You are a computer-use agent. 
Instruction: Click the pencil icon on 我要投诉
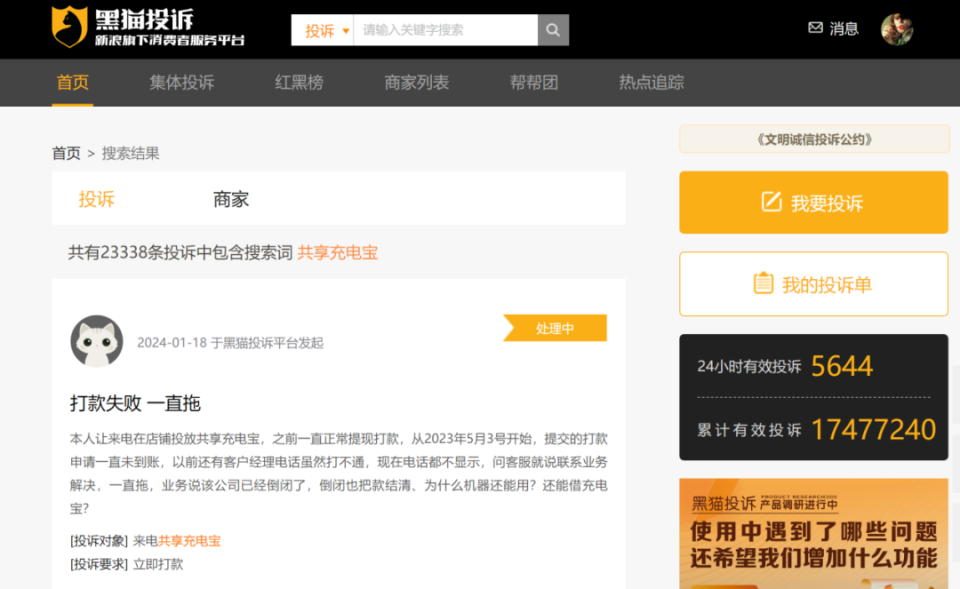pyautogui.click(x=771, y=203)
